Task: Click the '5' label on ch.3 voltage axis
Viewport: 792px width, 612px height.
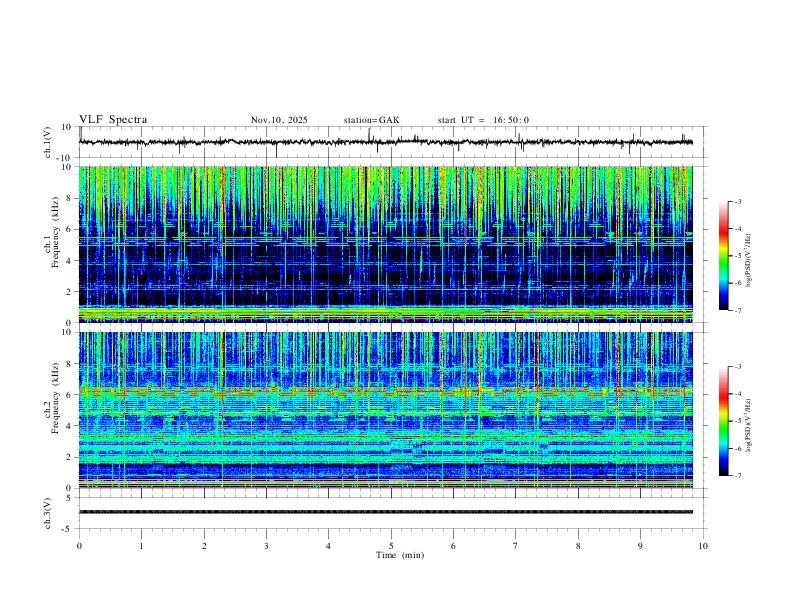Action: [x=70, y=497]
